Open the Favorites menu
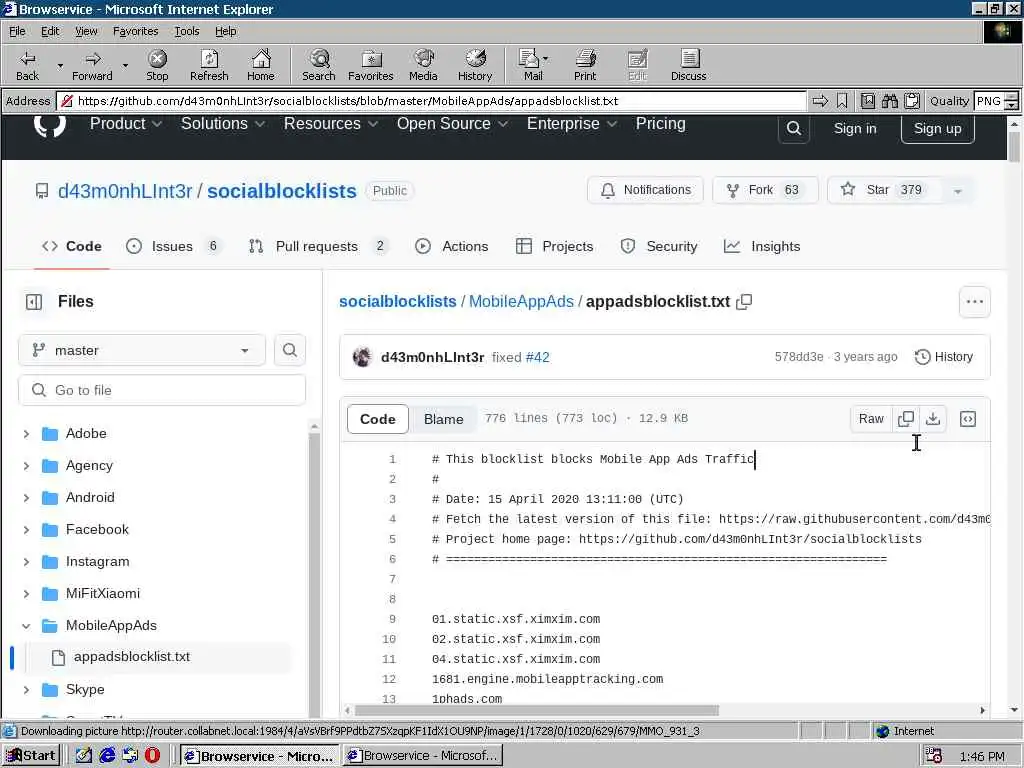The width and height of the screenshot is (1024, 768). (x=135, y=31)
